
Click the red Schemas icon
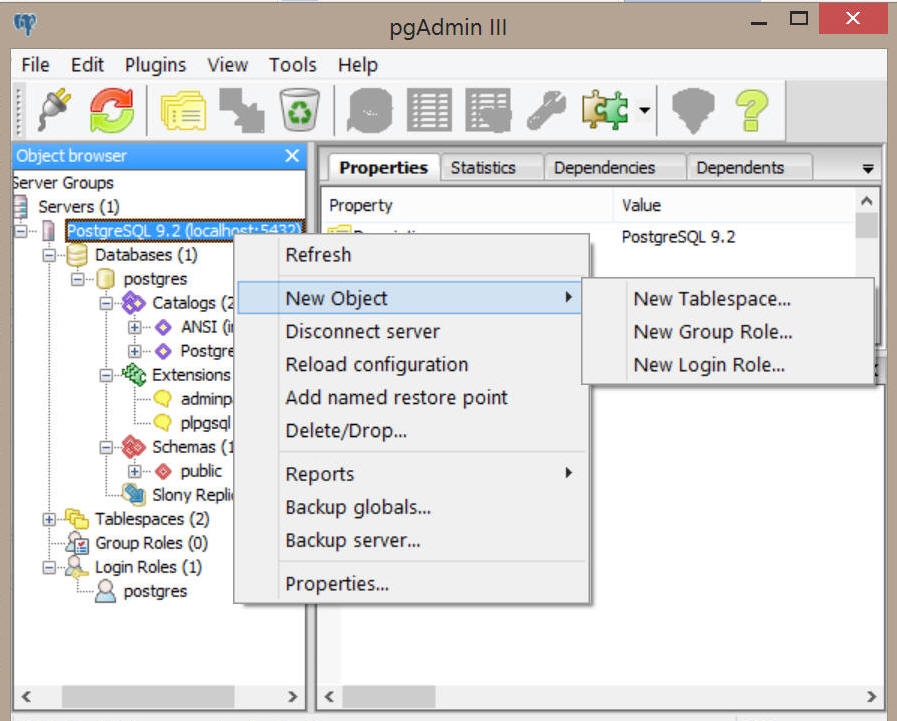point(133,447)
